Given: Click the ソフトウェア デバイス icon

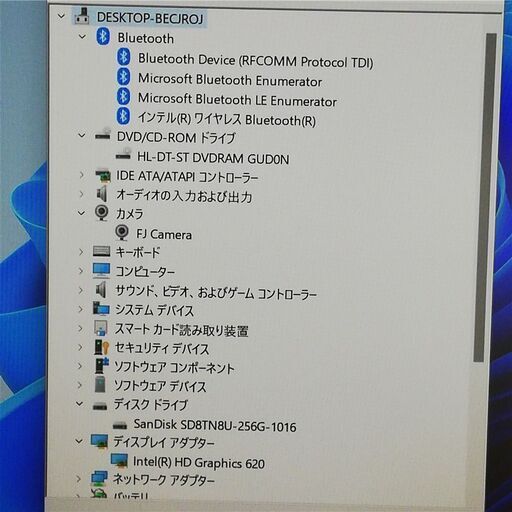Looking at the screenshot, I should [x=100, y=384].
